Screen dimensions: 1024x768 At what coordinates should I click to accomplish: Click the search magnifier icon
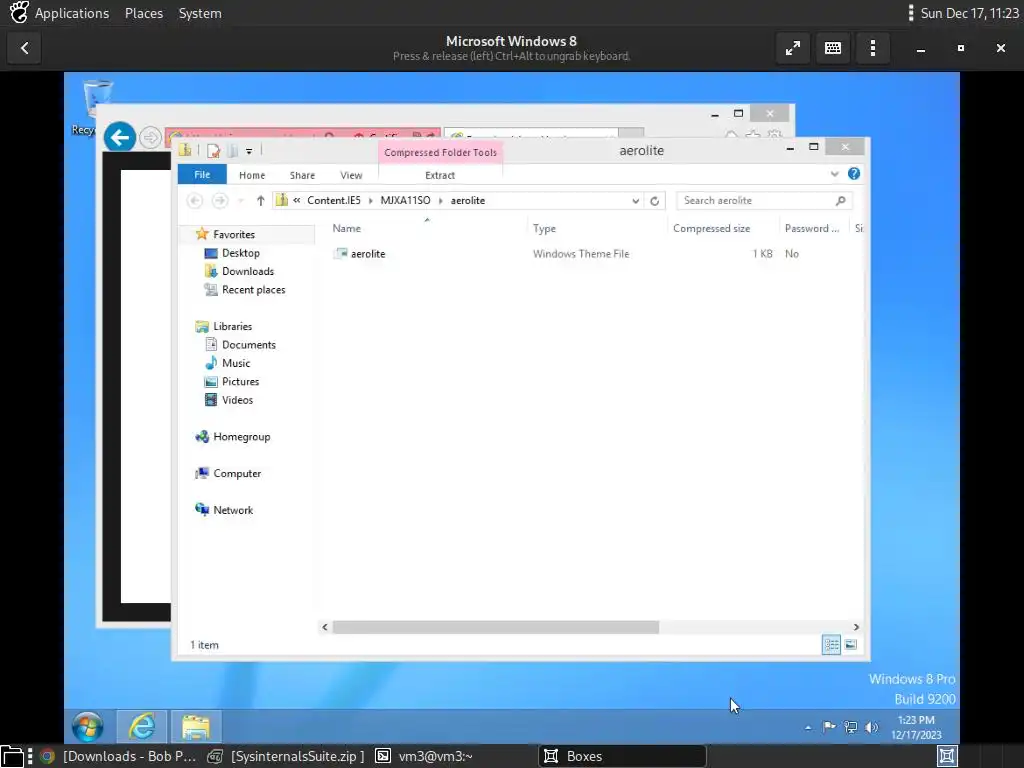(840, 200)
